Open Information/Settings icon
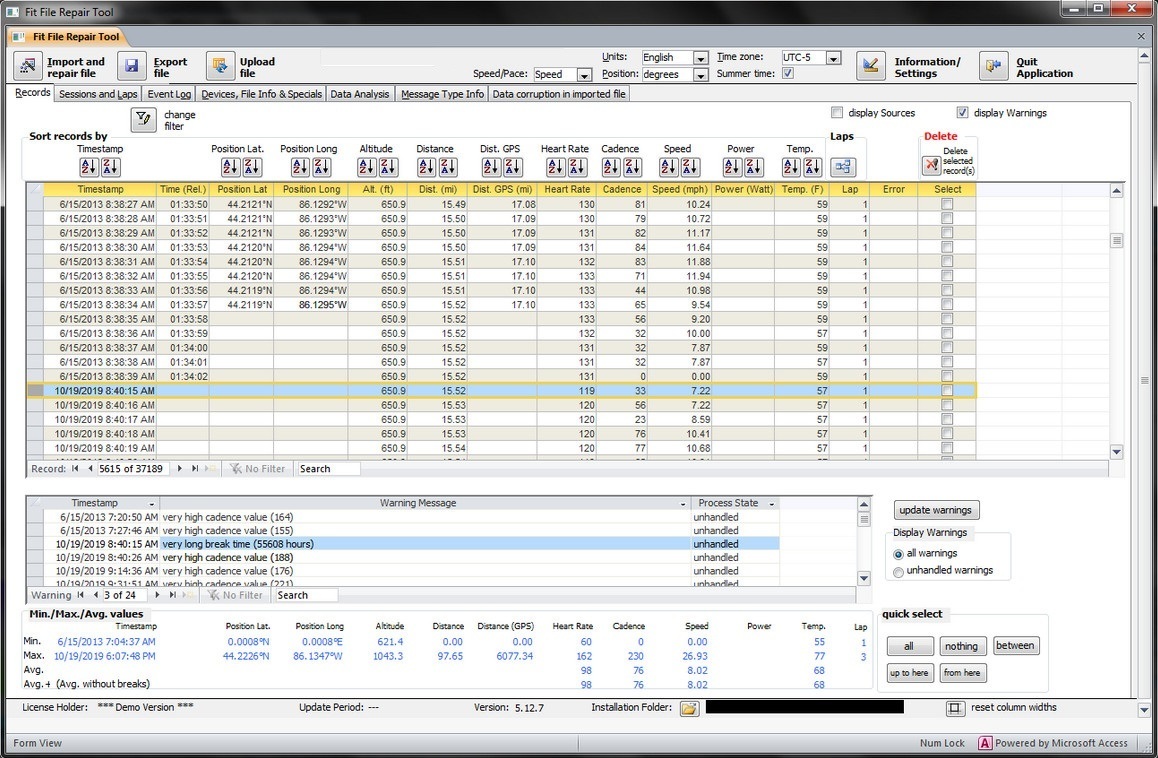This screenshot has height=758, width=1158. click(871, 66)
